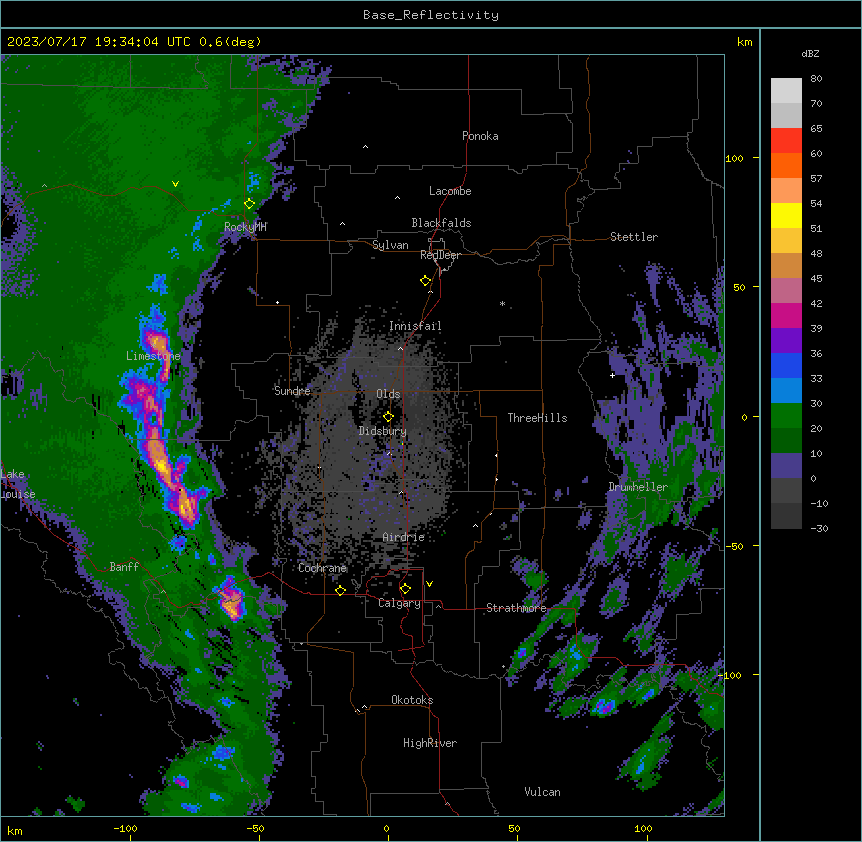Click the -50 tick label on right axis
The width and height of the screenshot is (862, 842).
(x=734, y=546)
